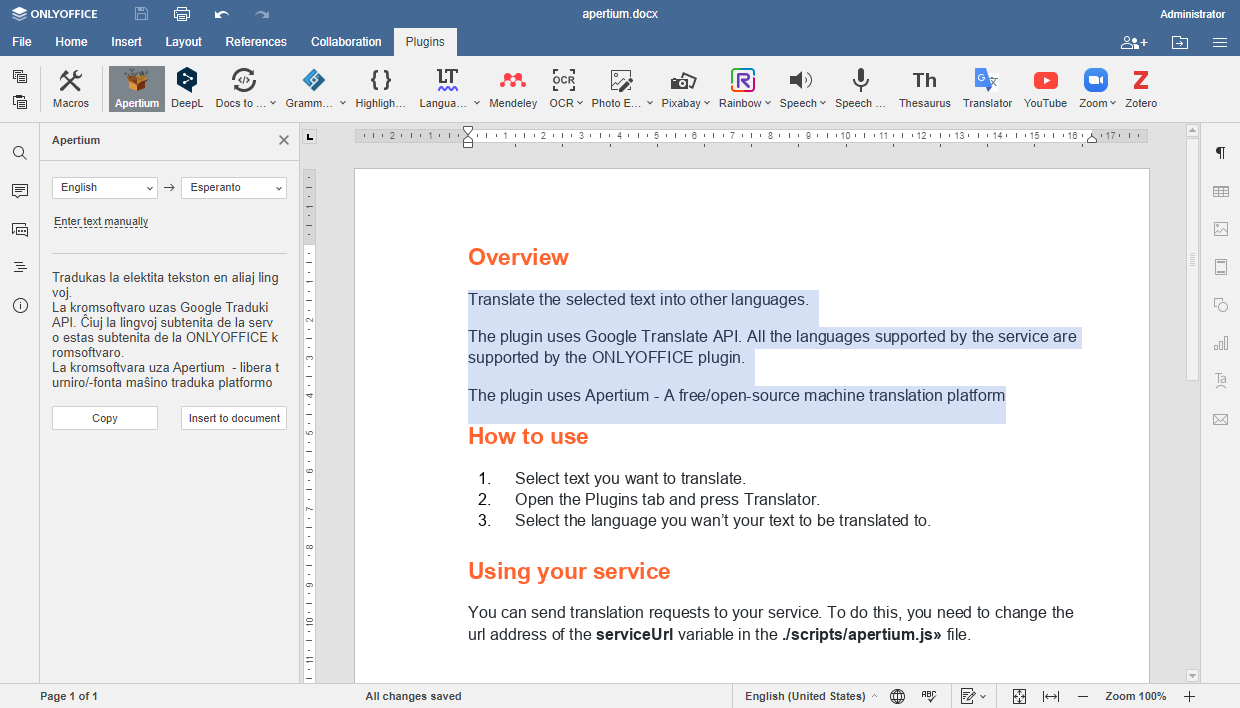Open the File menu
This screenshot has height=708, width=1240.
click(22, 42)
